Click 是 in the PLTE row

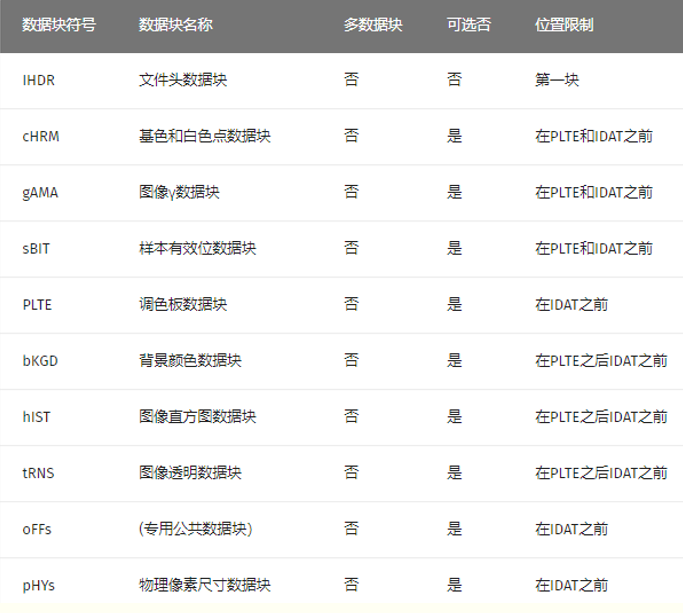(454, 305)
